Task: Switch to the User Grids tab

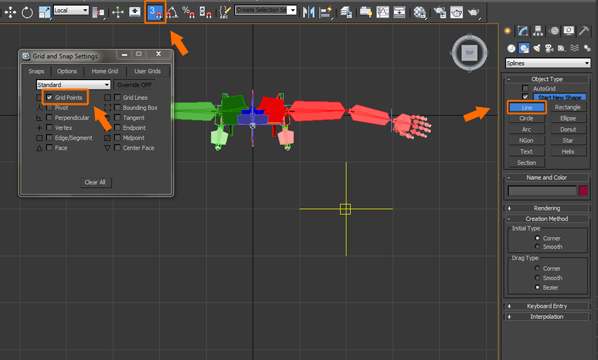Action: coord(148,71)
